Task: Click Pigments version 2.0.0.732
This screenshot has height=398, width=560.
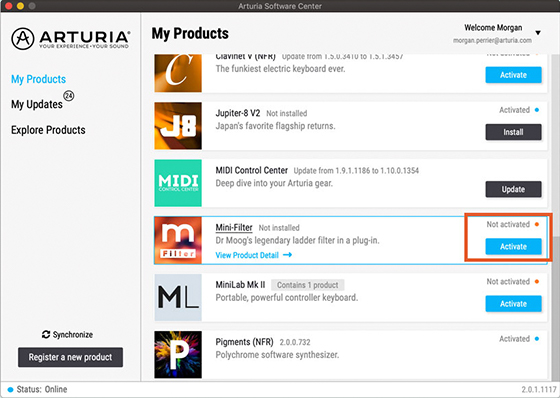Action: [x=295, y=342]
